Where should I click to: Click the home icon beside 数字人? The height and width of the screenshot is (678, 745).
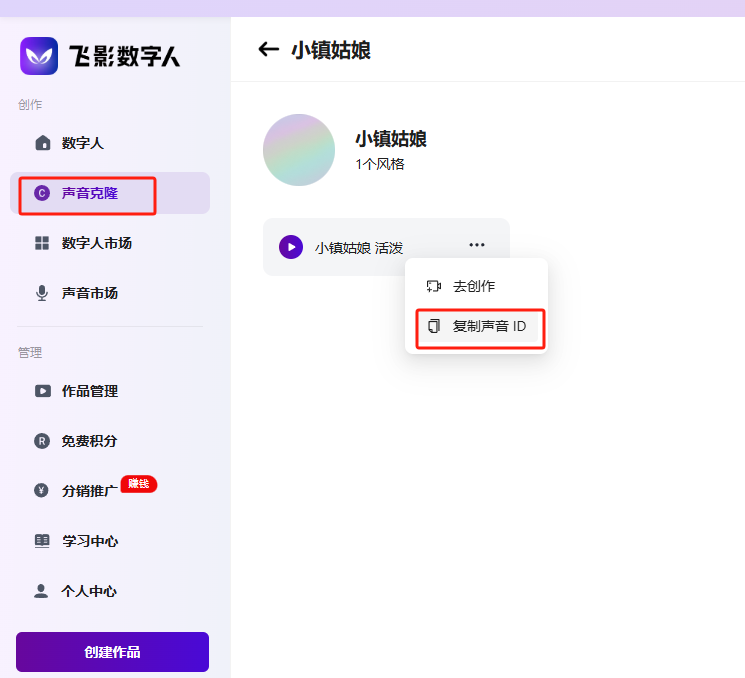pyautogui.click(x=43, y=143)
